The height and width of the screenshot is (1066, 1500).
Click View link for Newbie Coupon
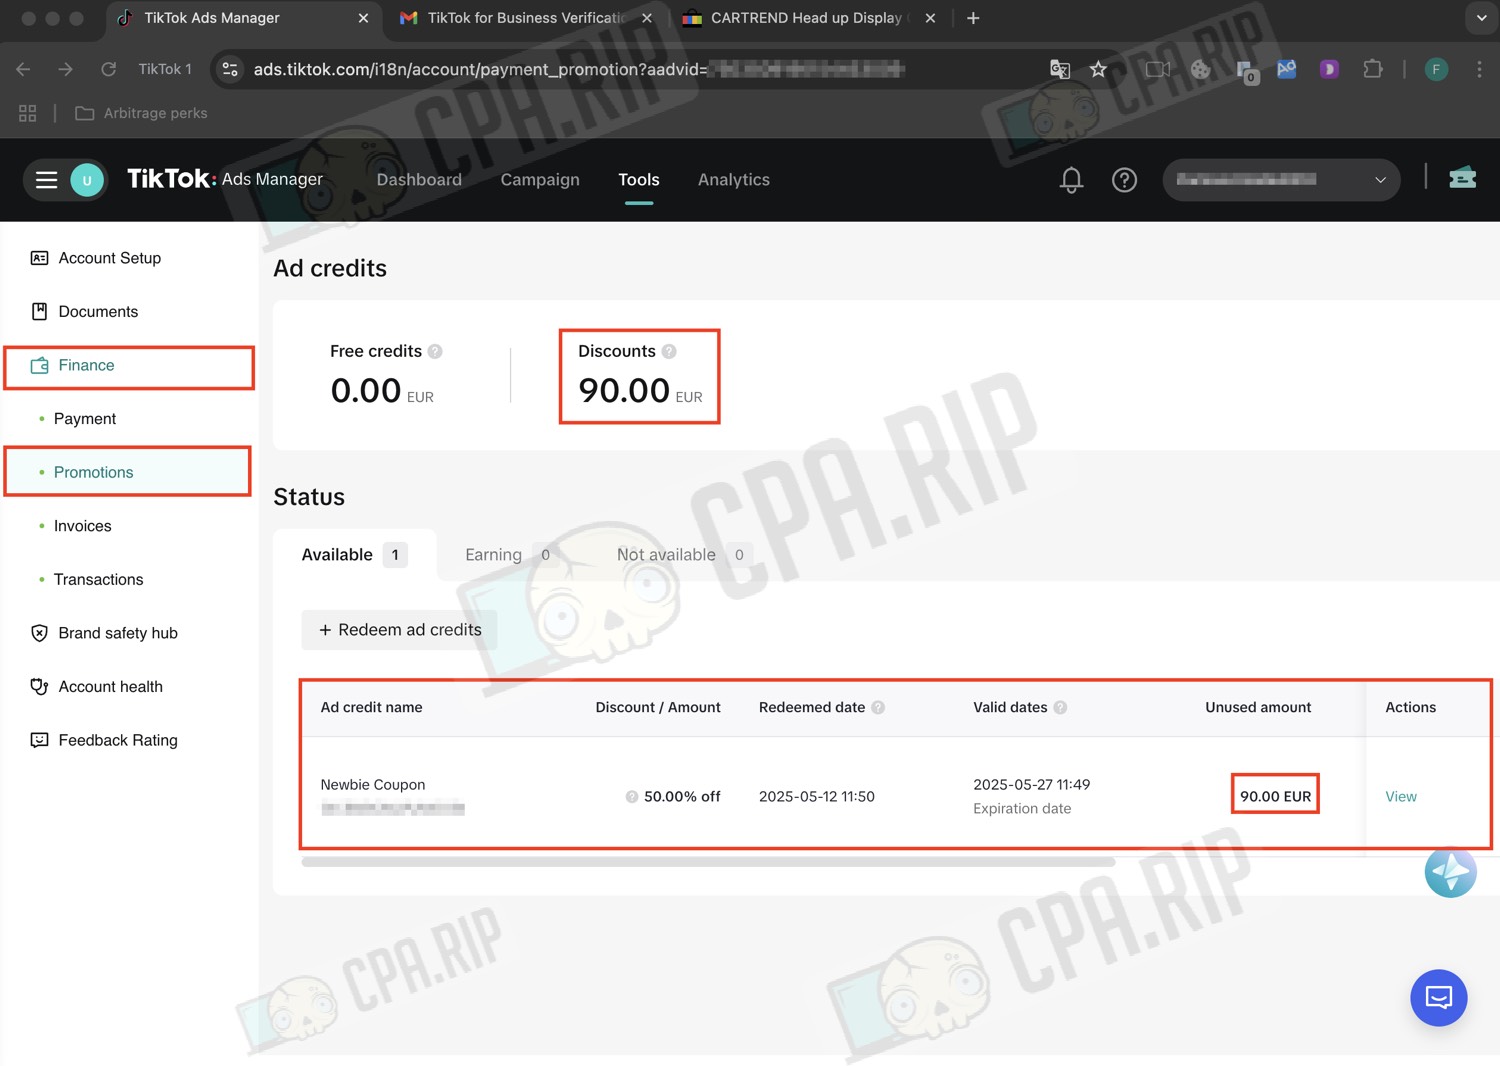pos(1401,797)
